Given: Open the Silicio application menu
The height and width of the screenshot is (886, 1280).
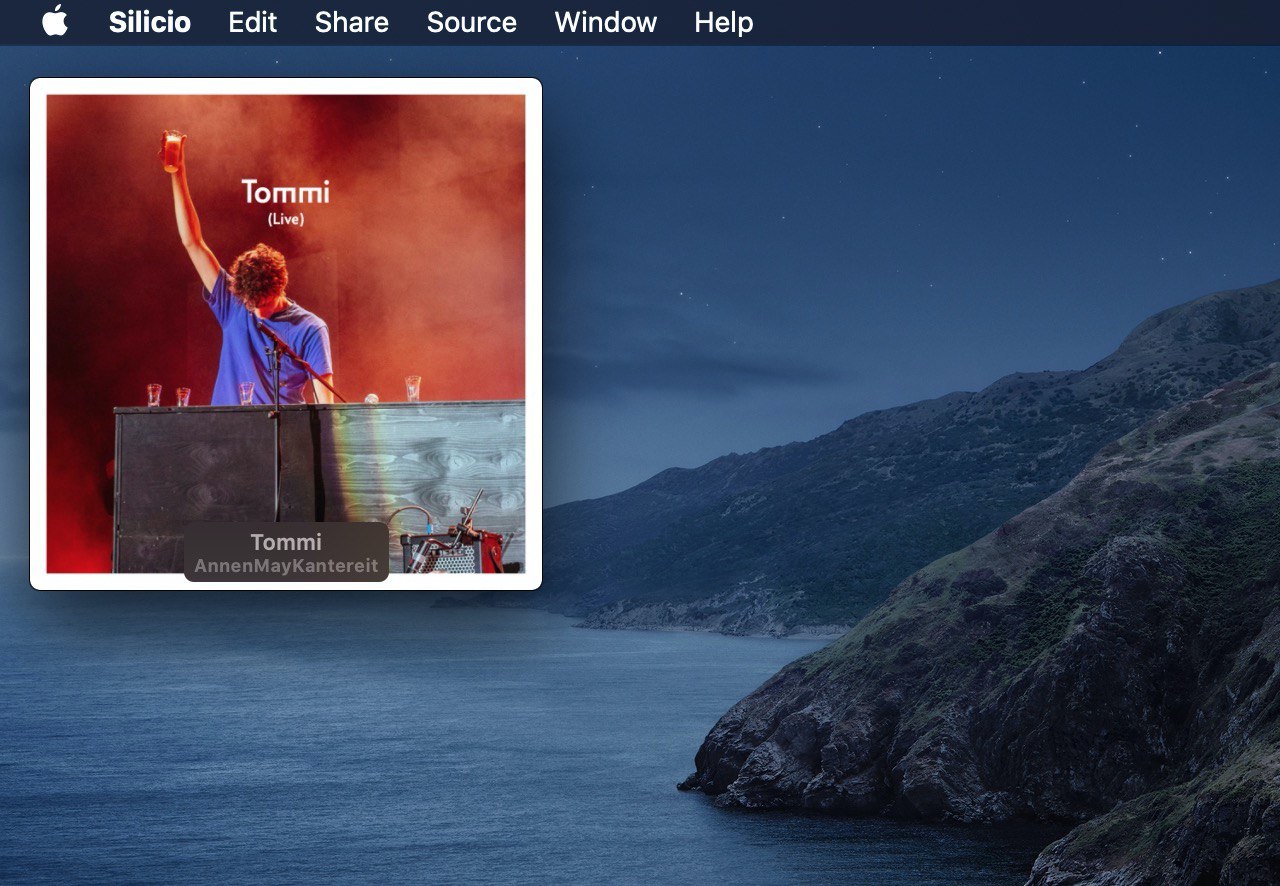Looking at the screenshot, I should (150, 22).
